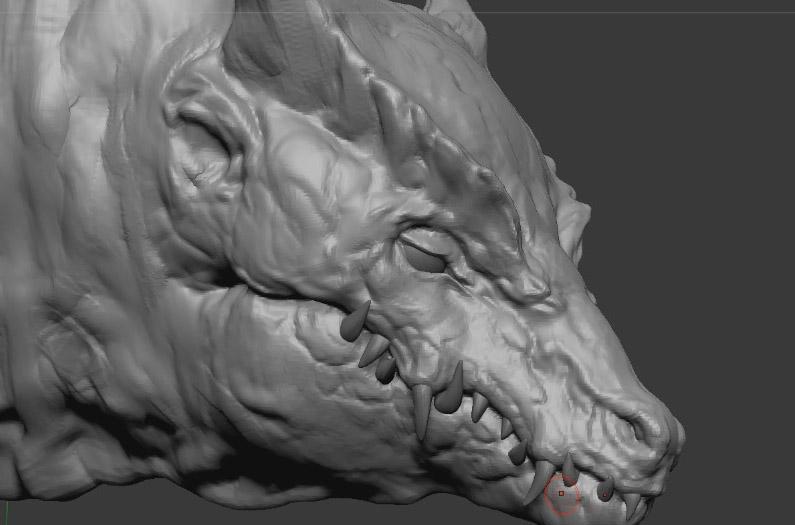
Task: Click the rearmost tooth at the mouth corner
Action: point(355,321)
